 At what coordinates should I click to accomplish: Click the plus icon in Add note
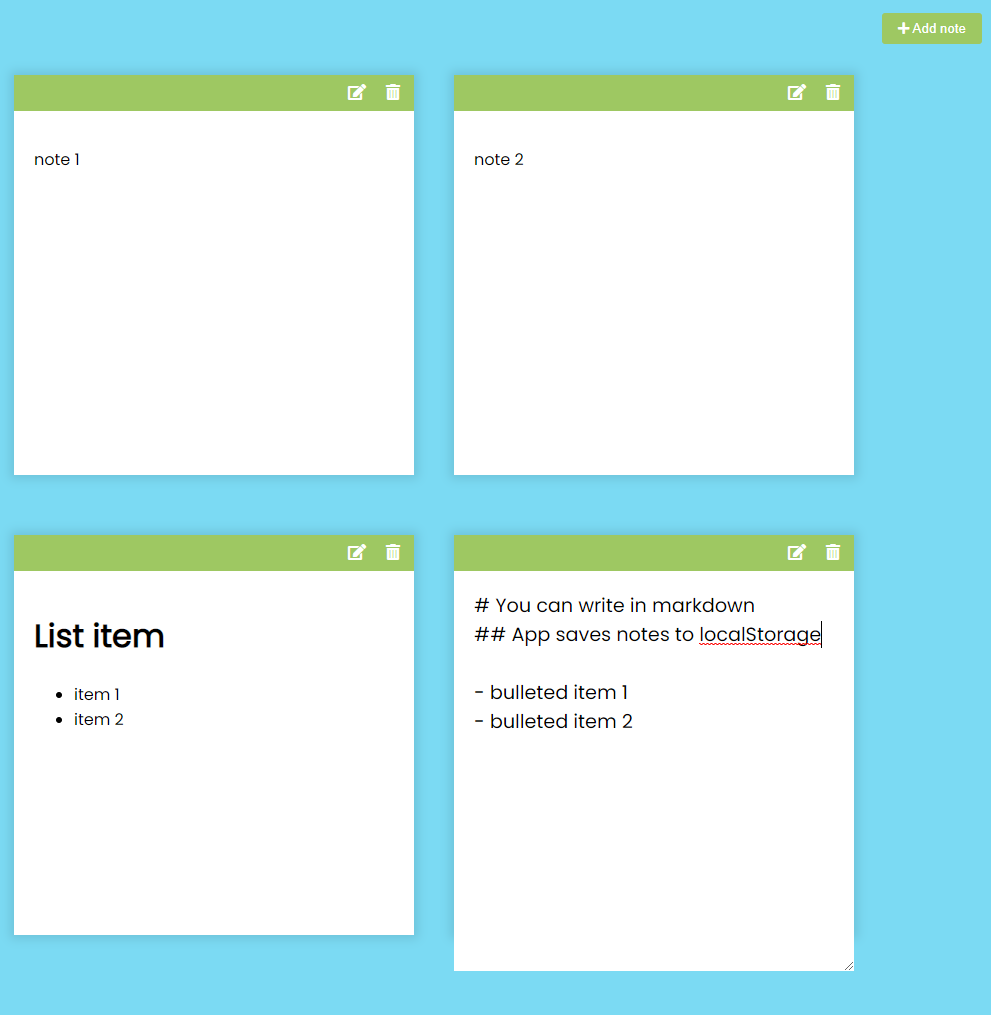(904, 28)
